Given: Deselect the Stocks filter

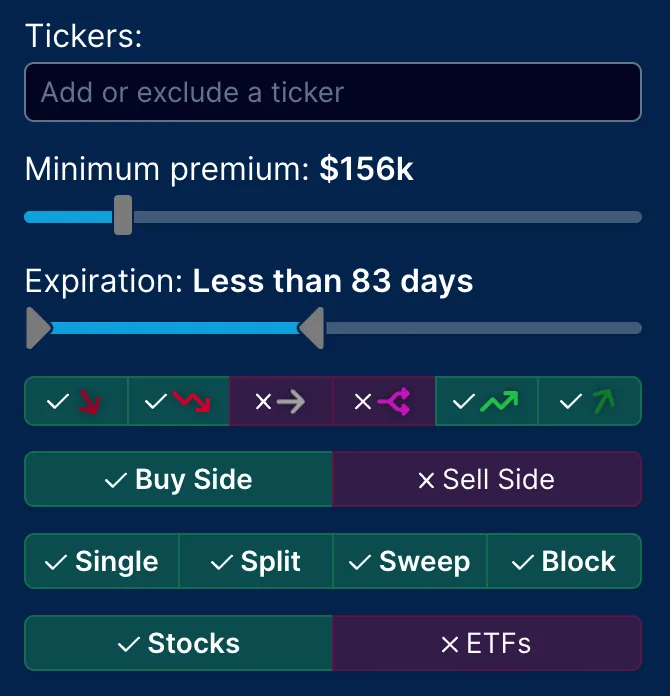Looking at the screenshot, I should coord(178,643).
